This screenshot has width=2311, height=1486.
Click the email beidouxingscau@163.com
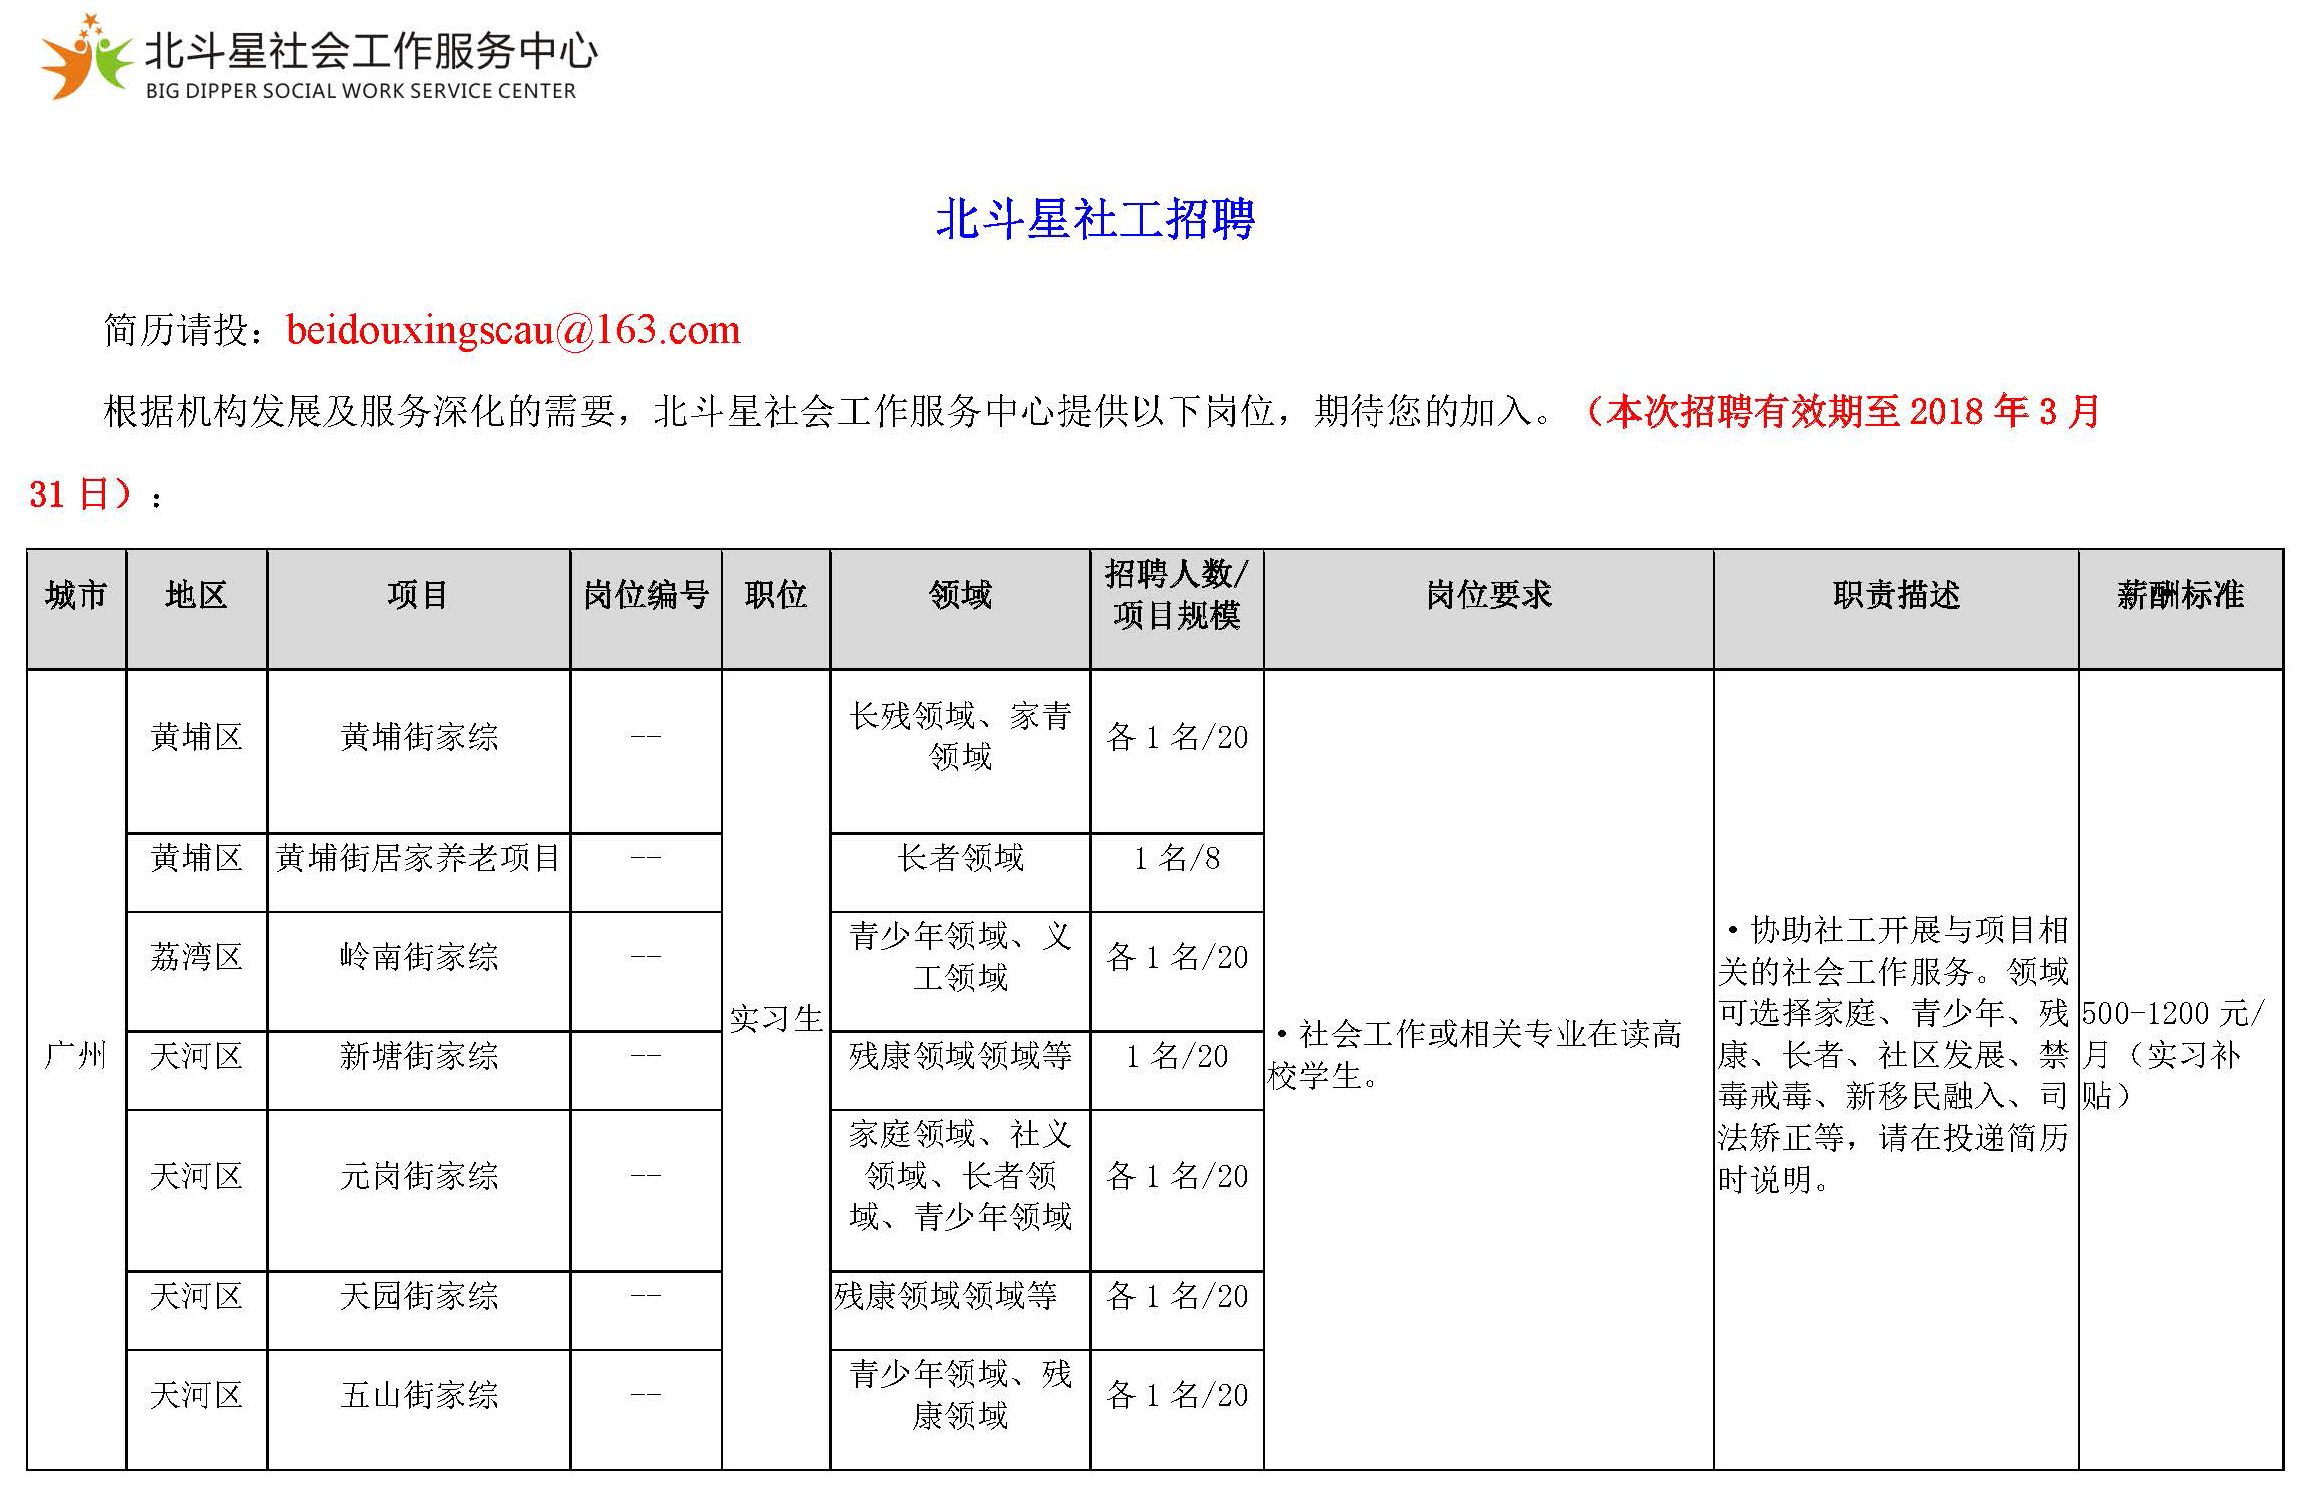pyautogui.click(x=513, y=330)
